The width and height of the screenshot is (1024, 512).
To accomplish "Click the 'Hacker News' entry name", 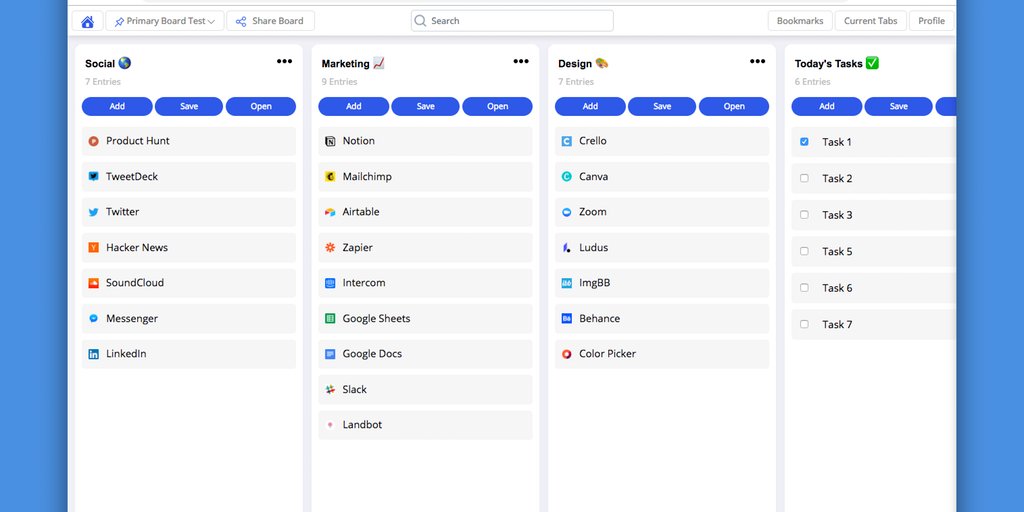I will pyautogui.click(x=137, y=248).
